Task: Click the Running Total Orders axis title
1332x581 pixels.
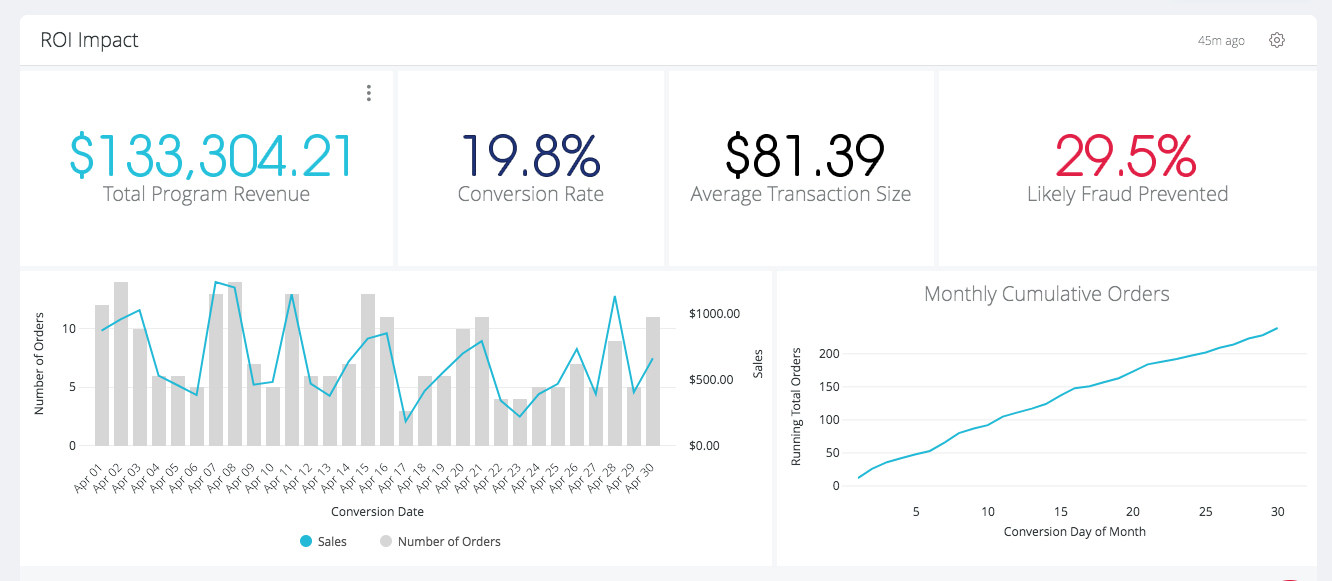Action: tap(797, 406)
